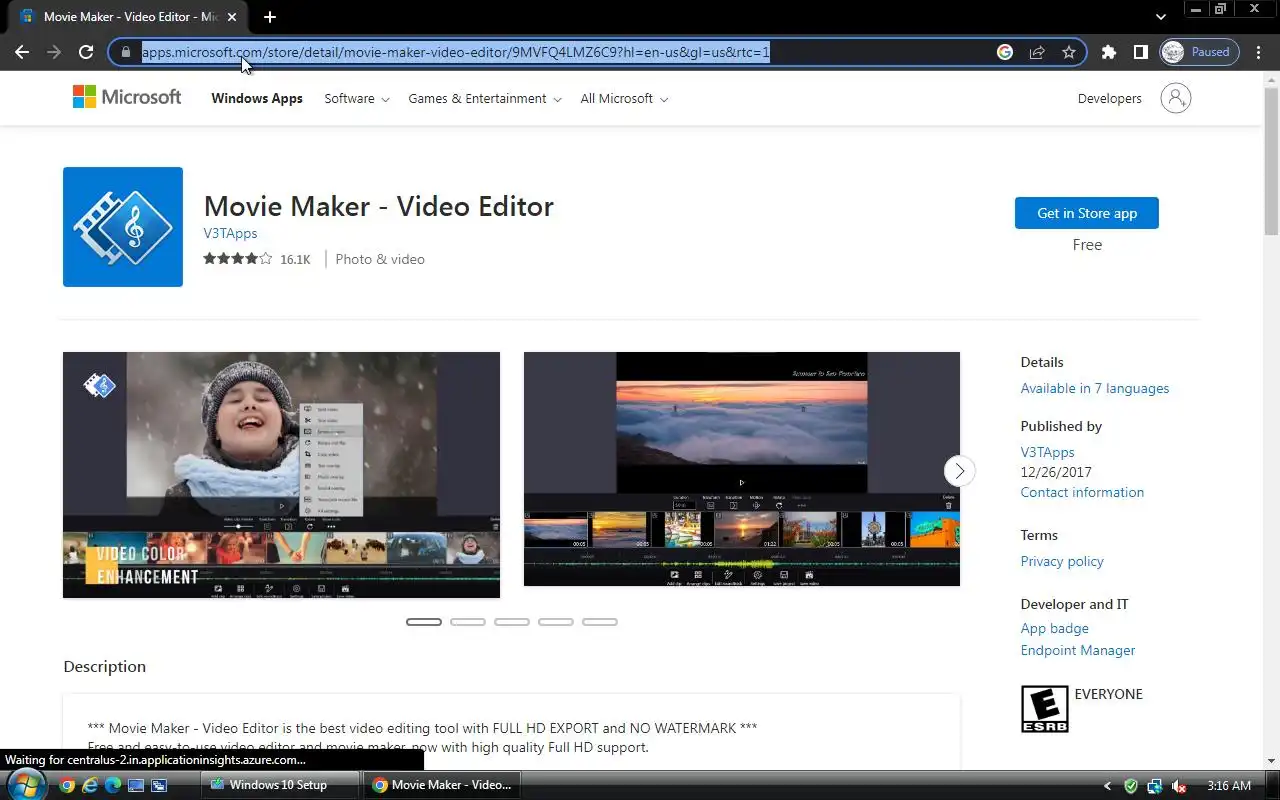Viewport: 1280px width, 800px height.
Task: Go to Windows Apps
Action: (x=257, y=98)
